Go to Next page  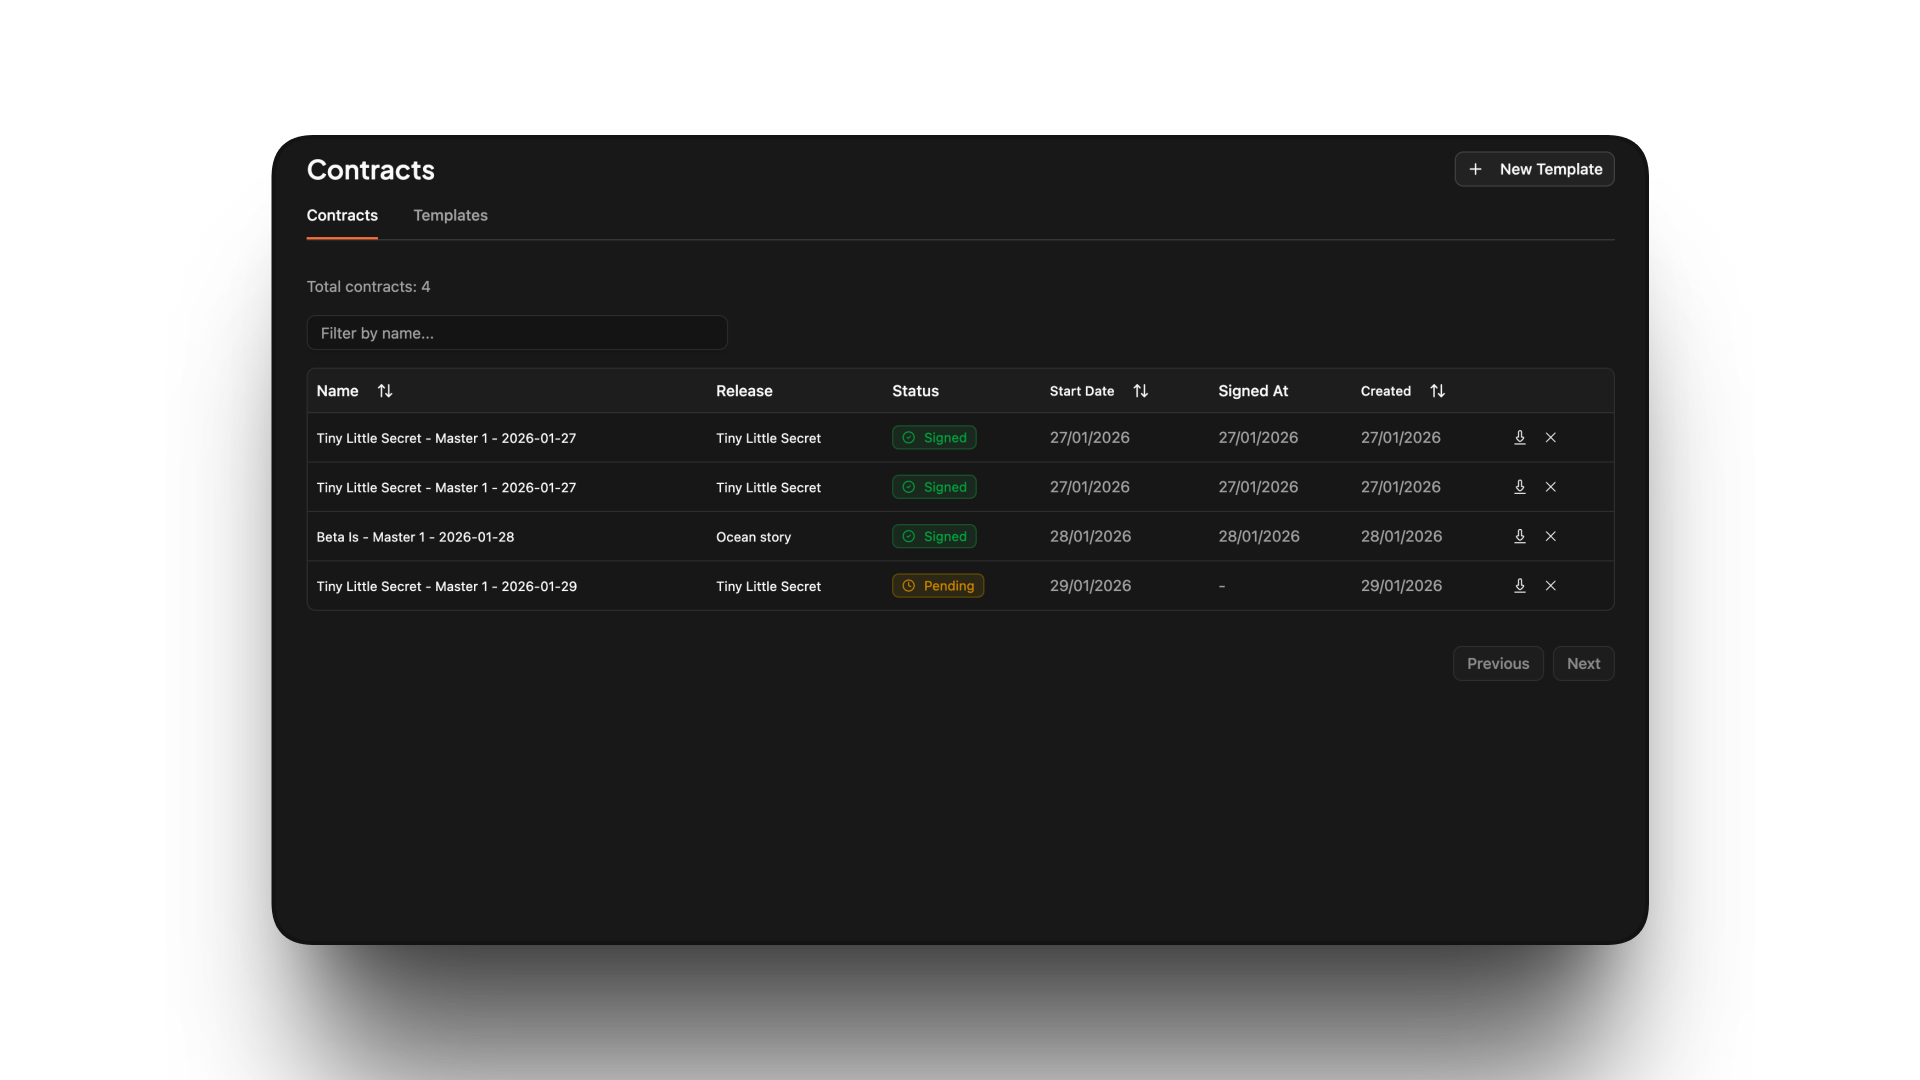click(x=1582, y=664)
